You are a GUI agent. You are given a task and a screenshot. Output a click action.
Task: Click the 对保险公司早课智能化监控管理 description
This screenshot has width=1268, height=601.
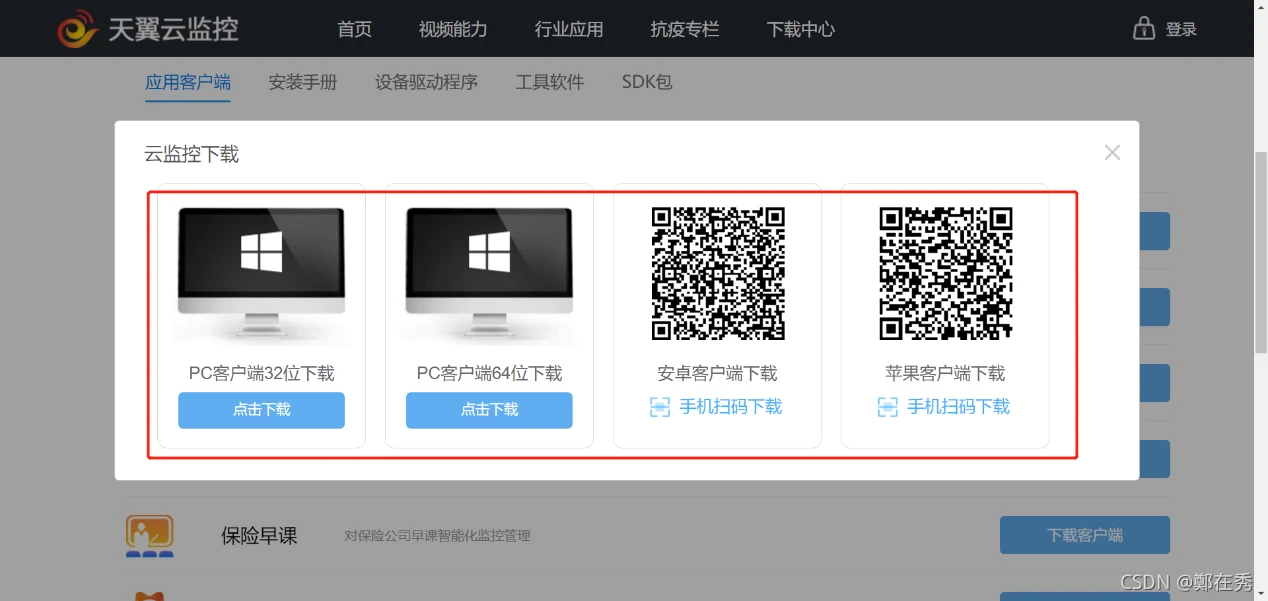pyautogui.click(x=437, y=536)
